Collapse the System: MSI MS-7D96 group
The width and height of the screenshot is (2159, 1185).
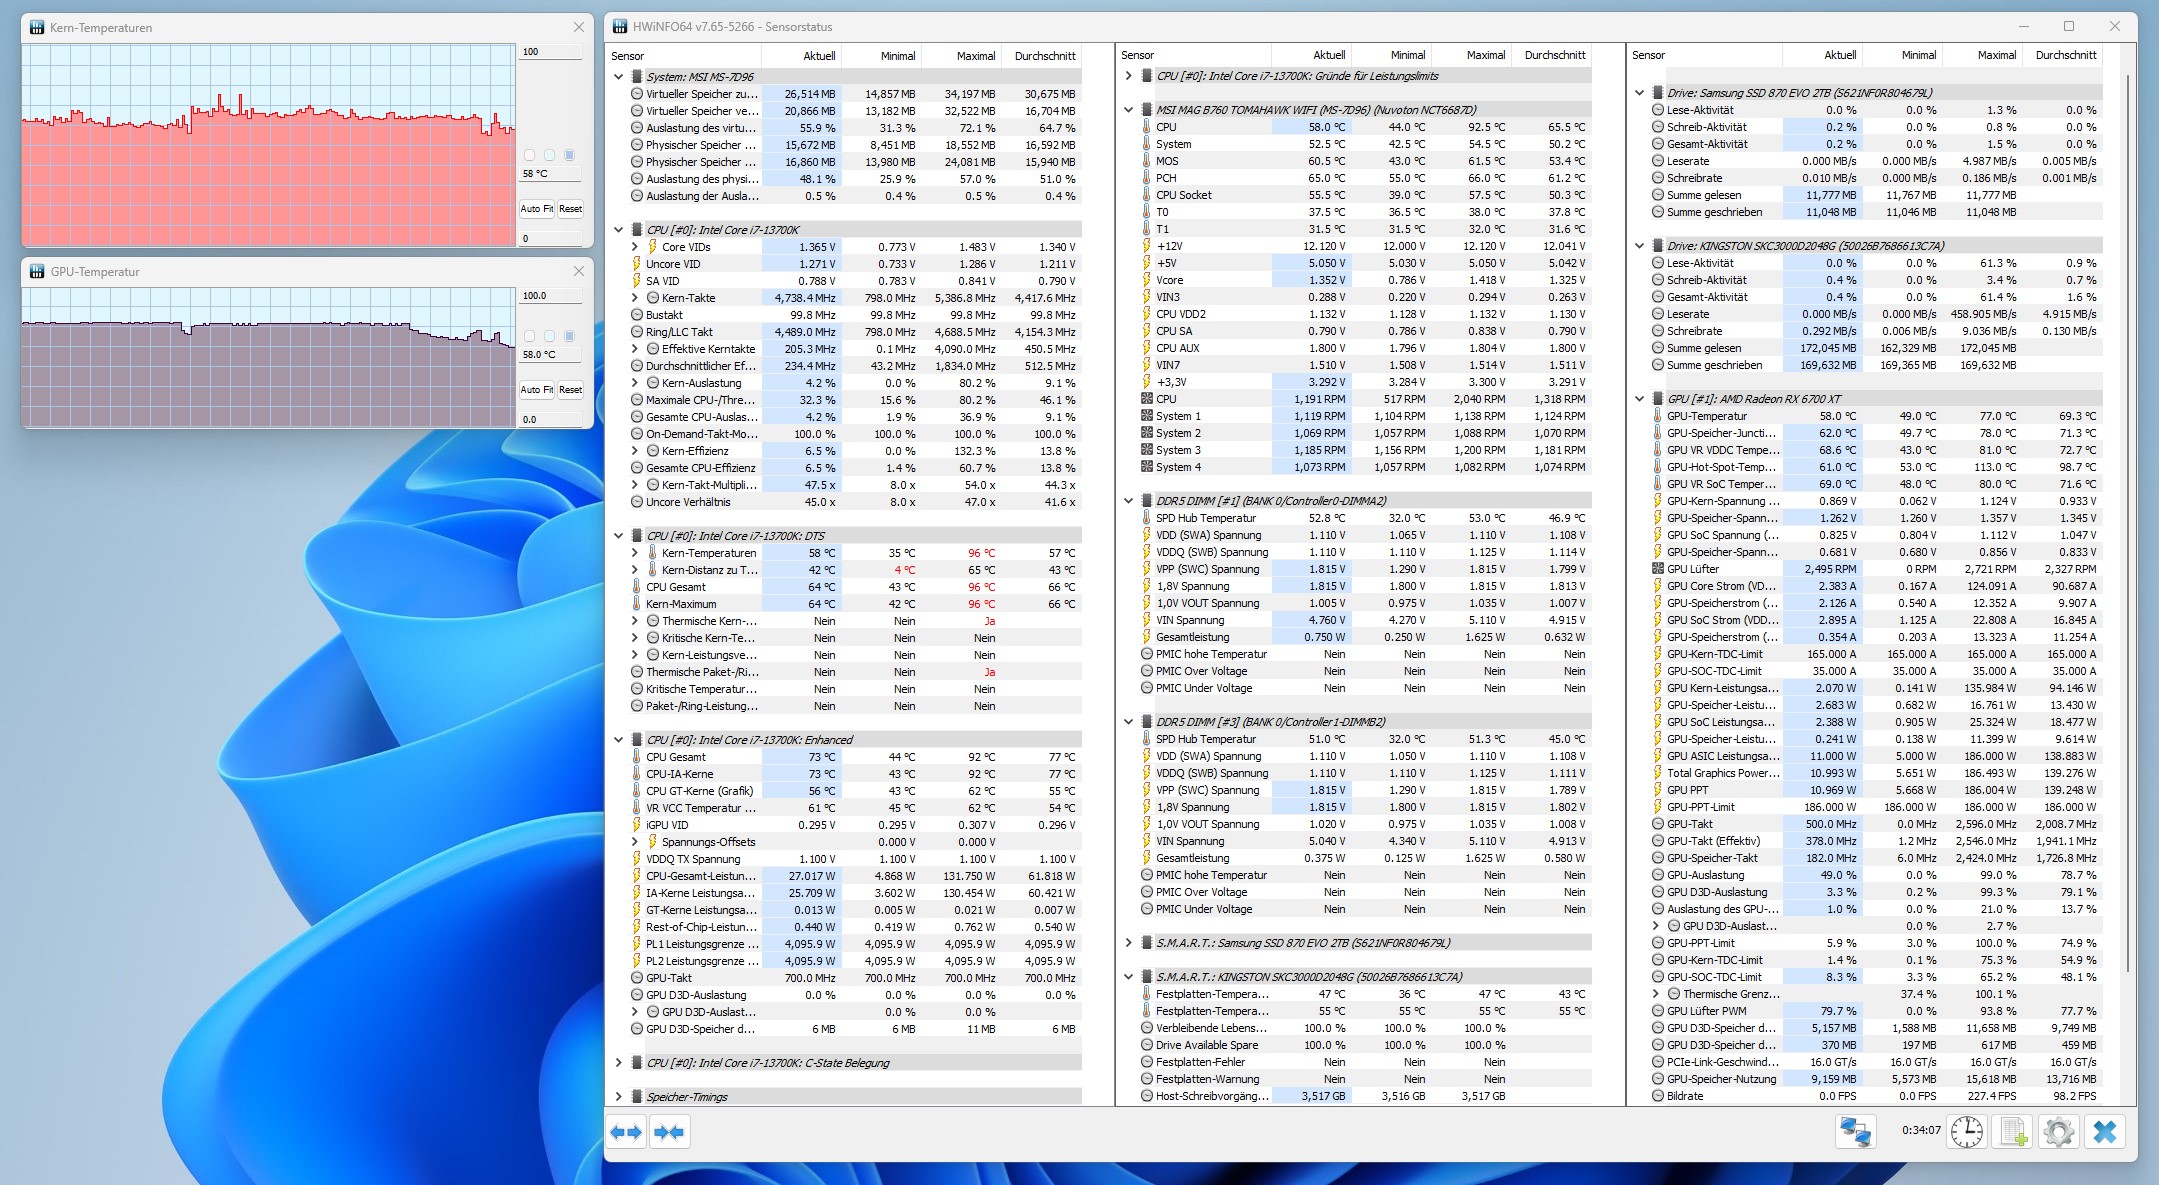point(618,77)
